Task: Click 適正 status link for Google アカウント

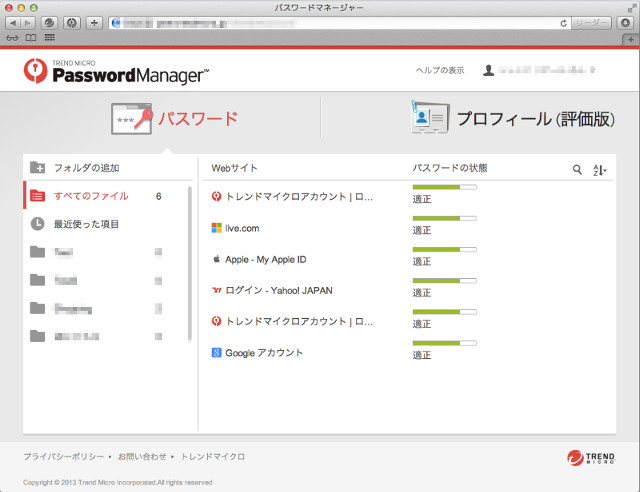Action: click(x=422, y=355)
